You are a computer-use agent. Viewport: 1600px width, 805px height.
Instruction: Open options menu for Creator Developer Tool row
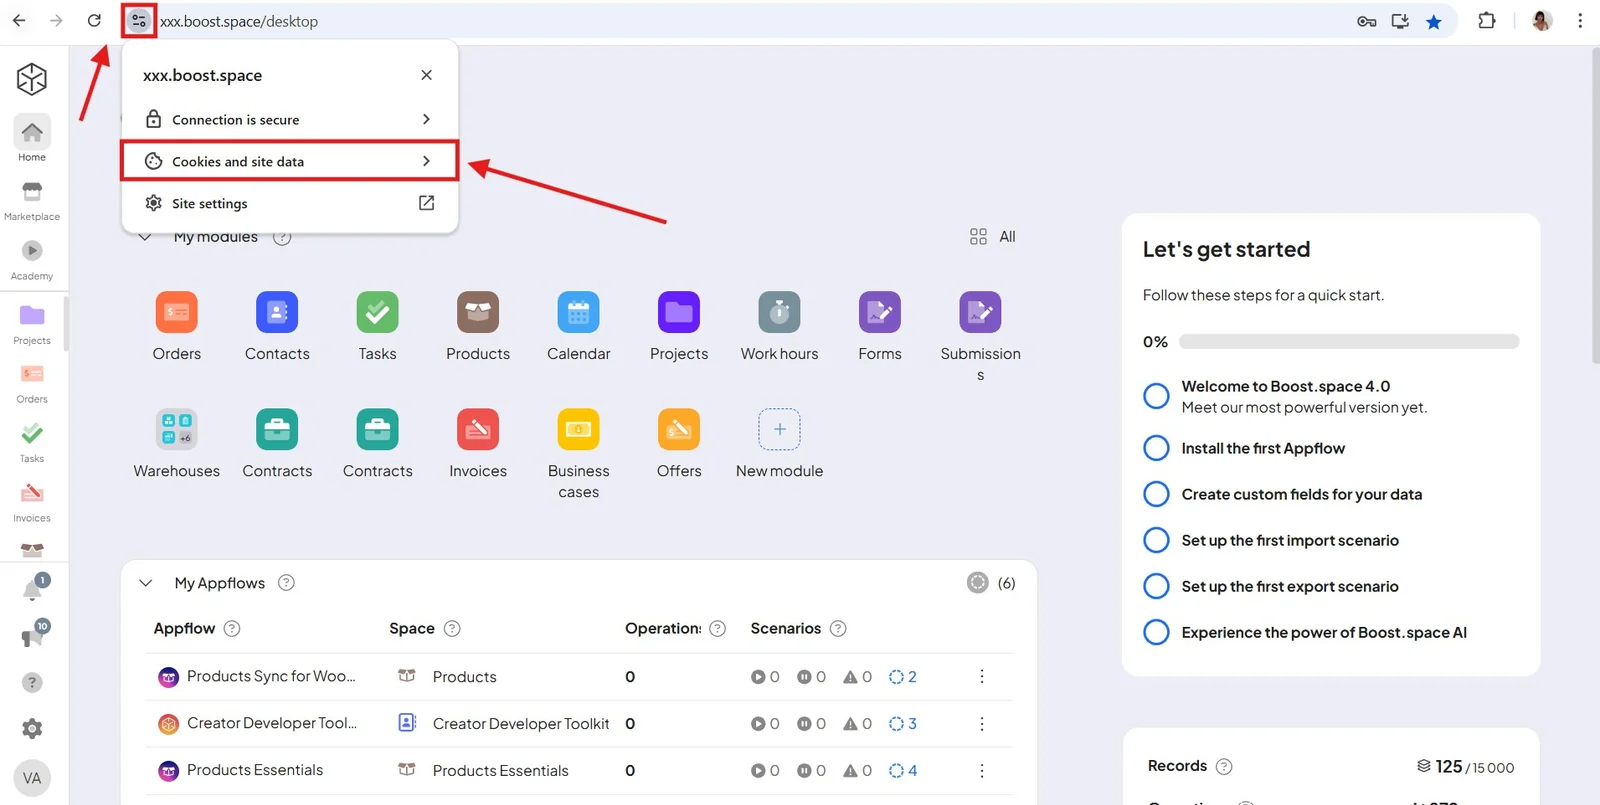point(982,724)
